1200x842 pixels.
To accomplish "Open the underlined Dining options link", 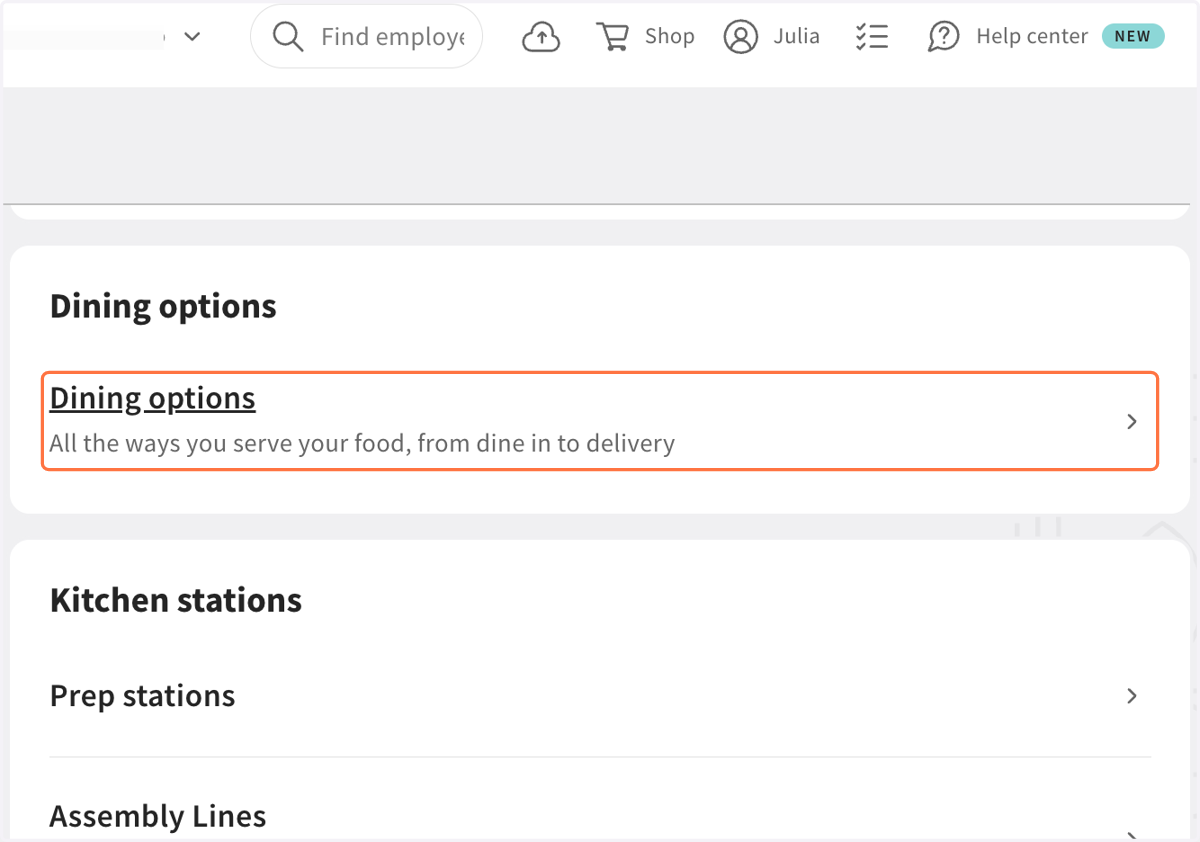I will (153, 398).
